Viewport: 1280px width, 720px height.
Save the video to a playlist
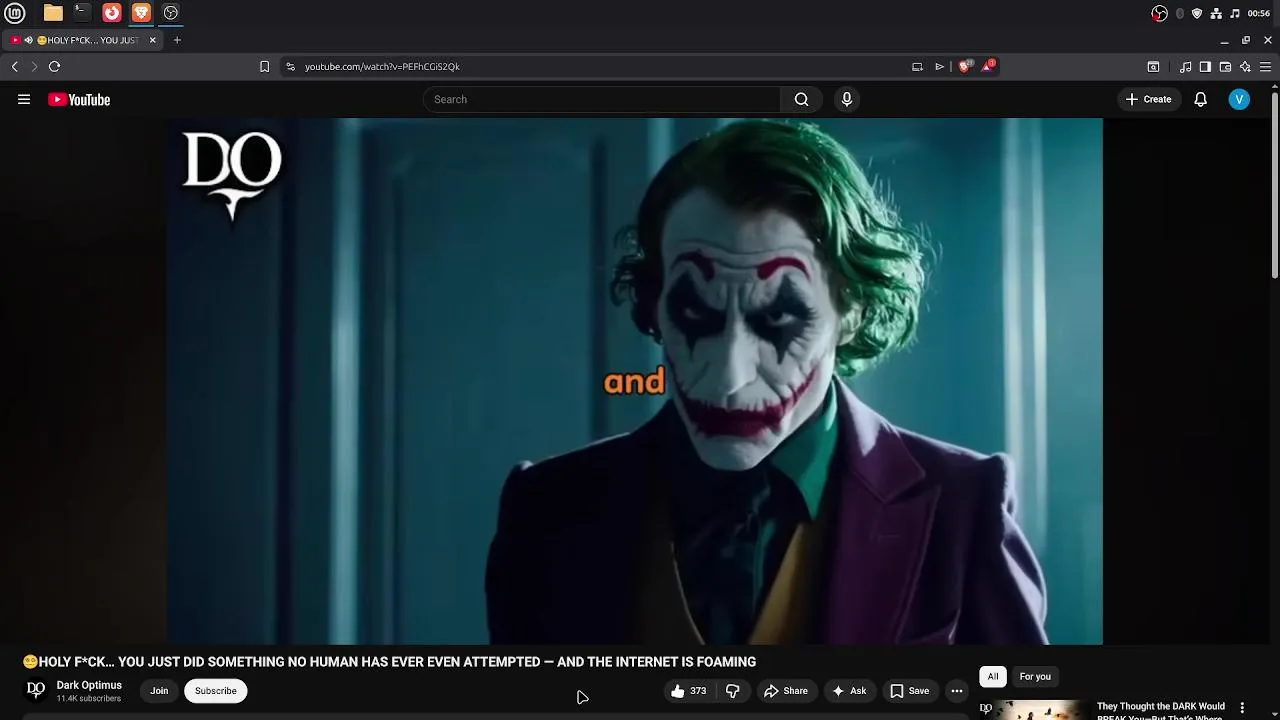click(x=909, y=691)
